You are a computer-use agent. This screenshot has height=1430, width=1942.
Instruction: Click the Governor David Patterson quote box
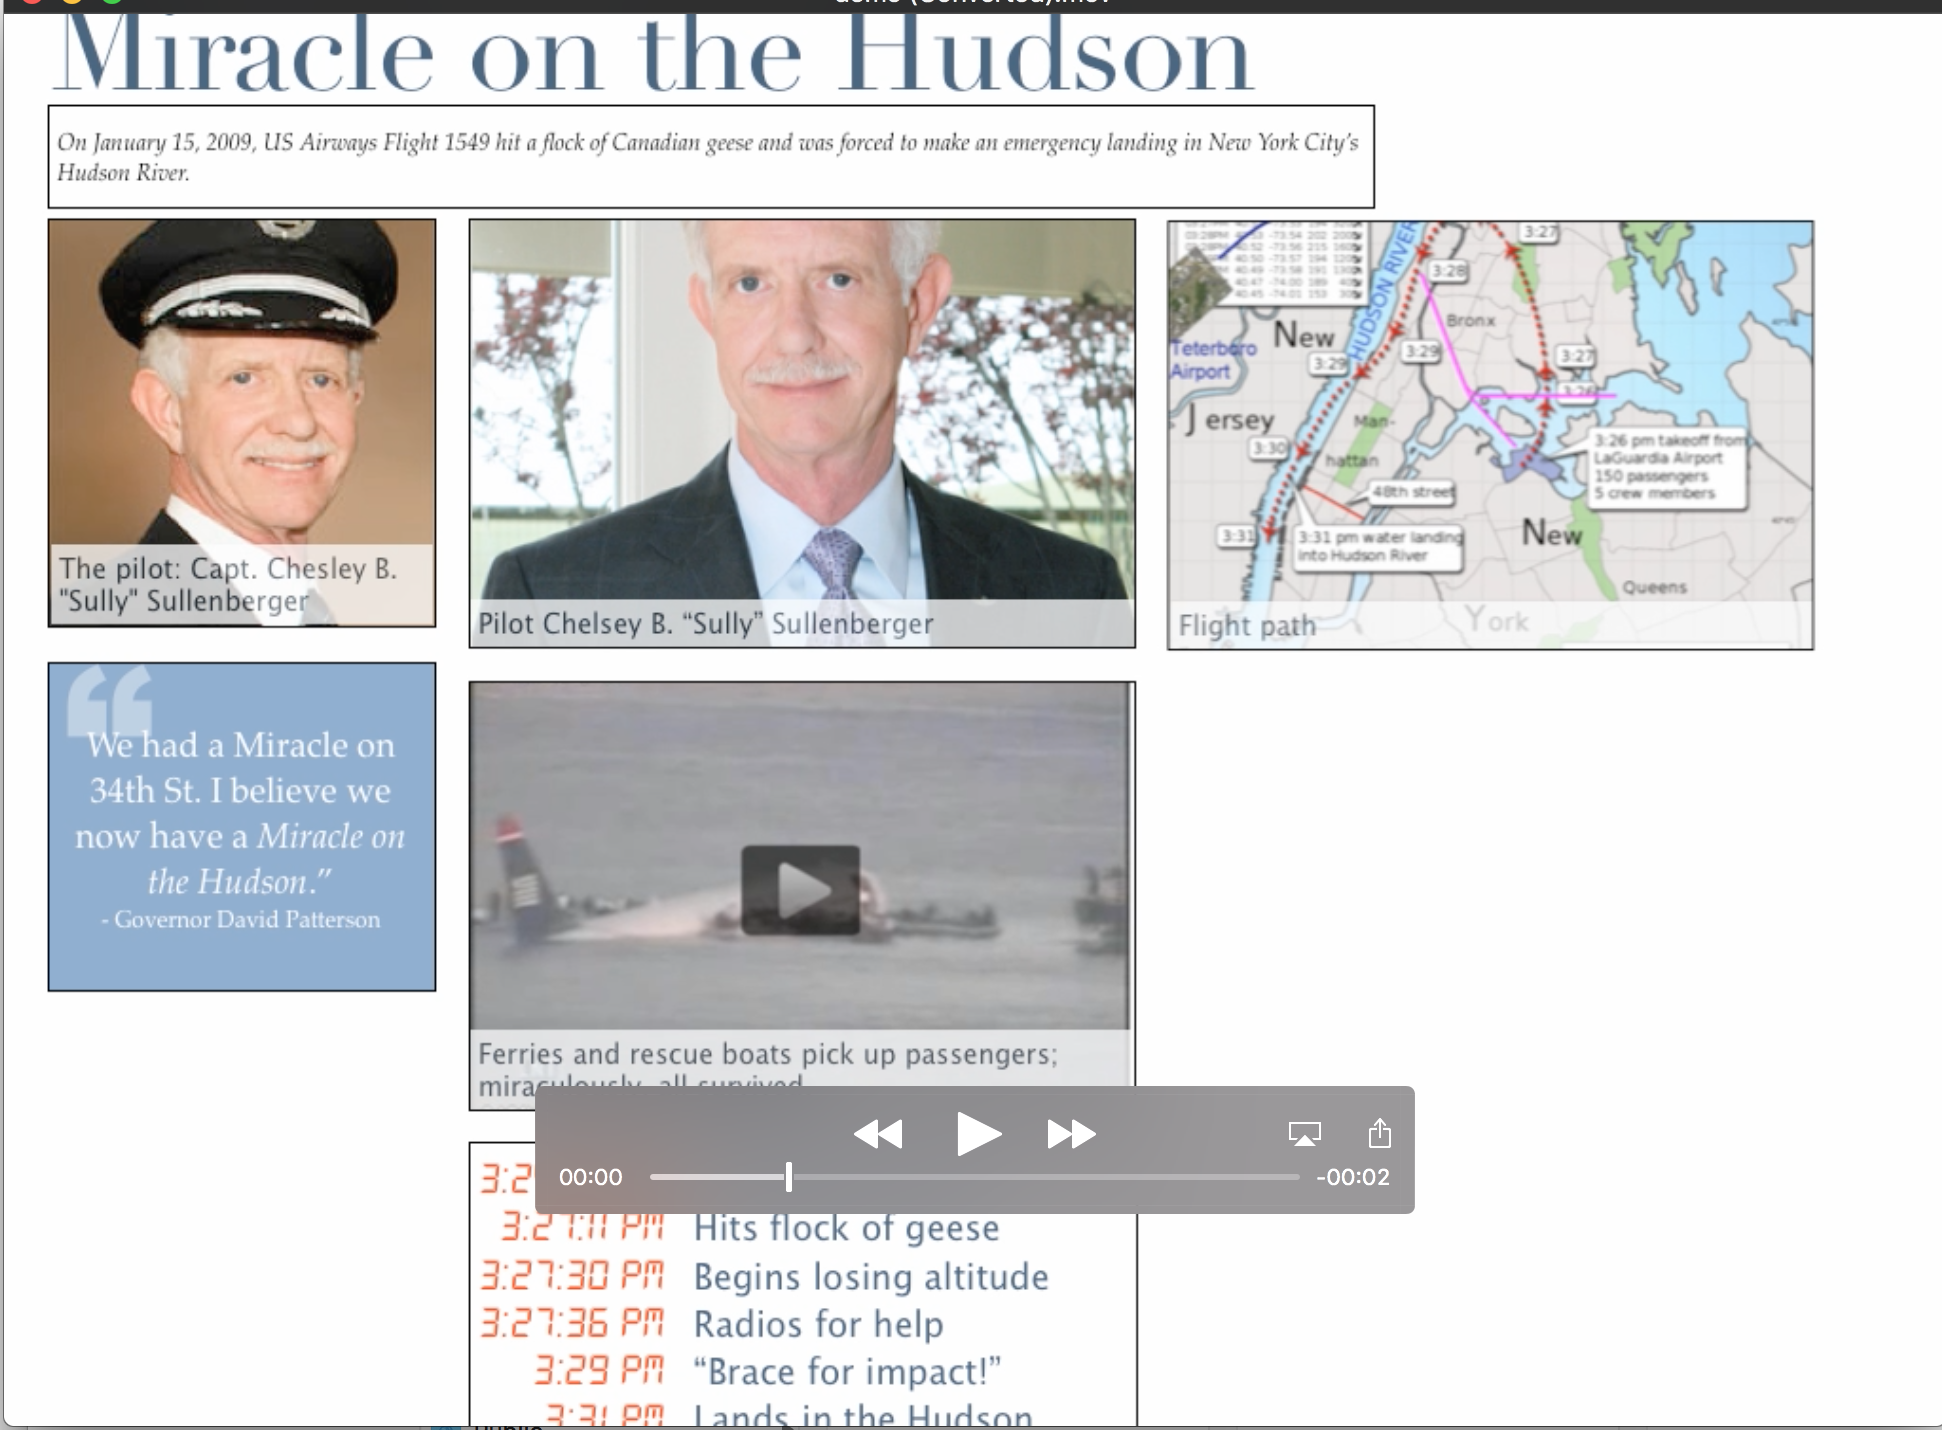pyautogui.click(x=242, y=827)
